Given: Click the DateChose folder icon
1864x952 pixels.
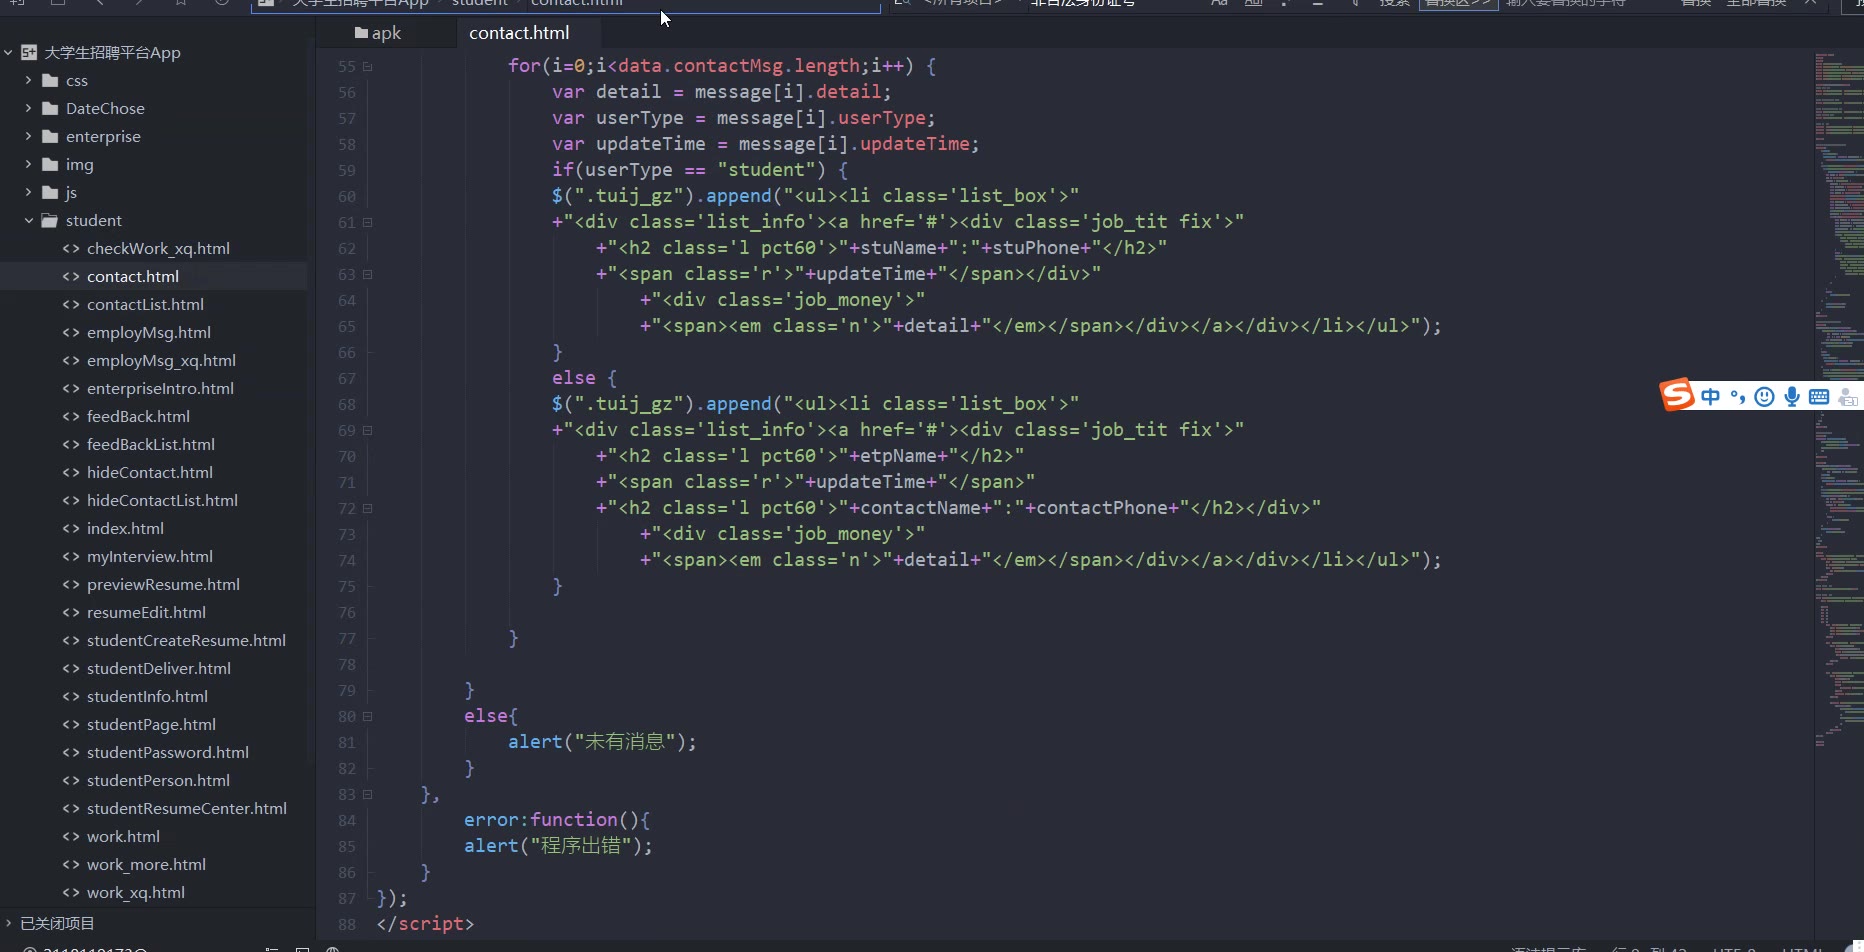Looking at the screenshot, I should click(50, 108).
